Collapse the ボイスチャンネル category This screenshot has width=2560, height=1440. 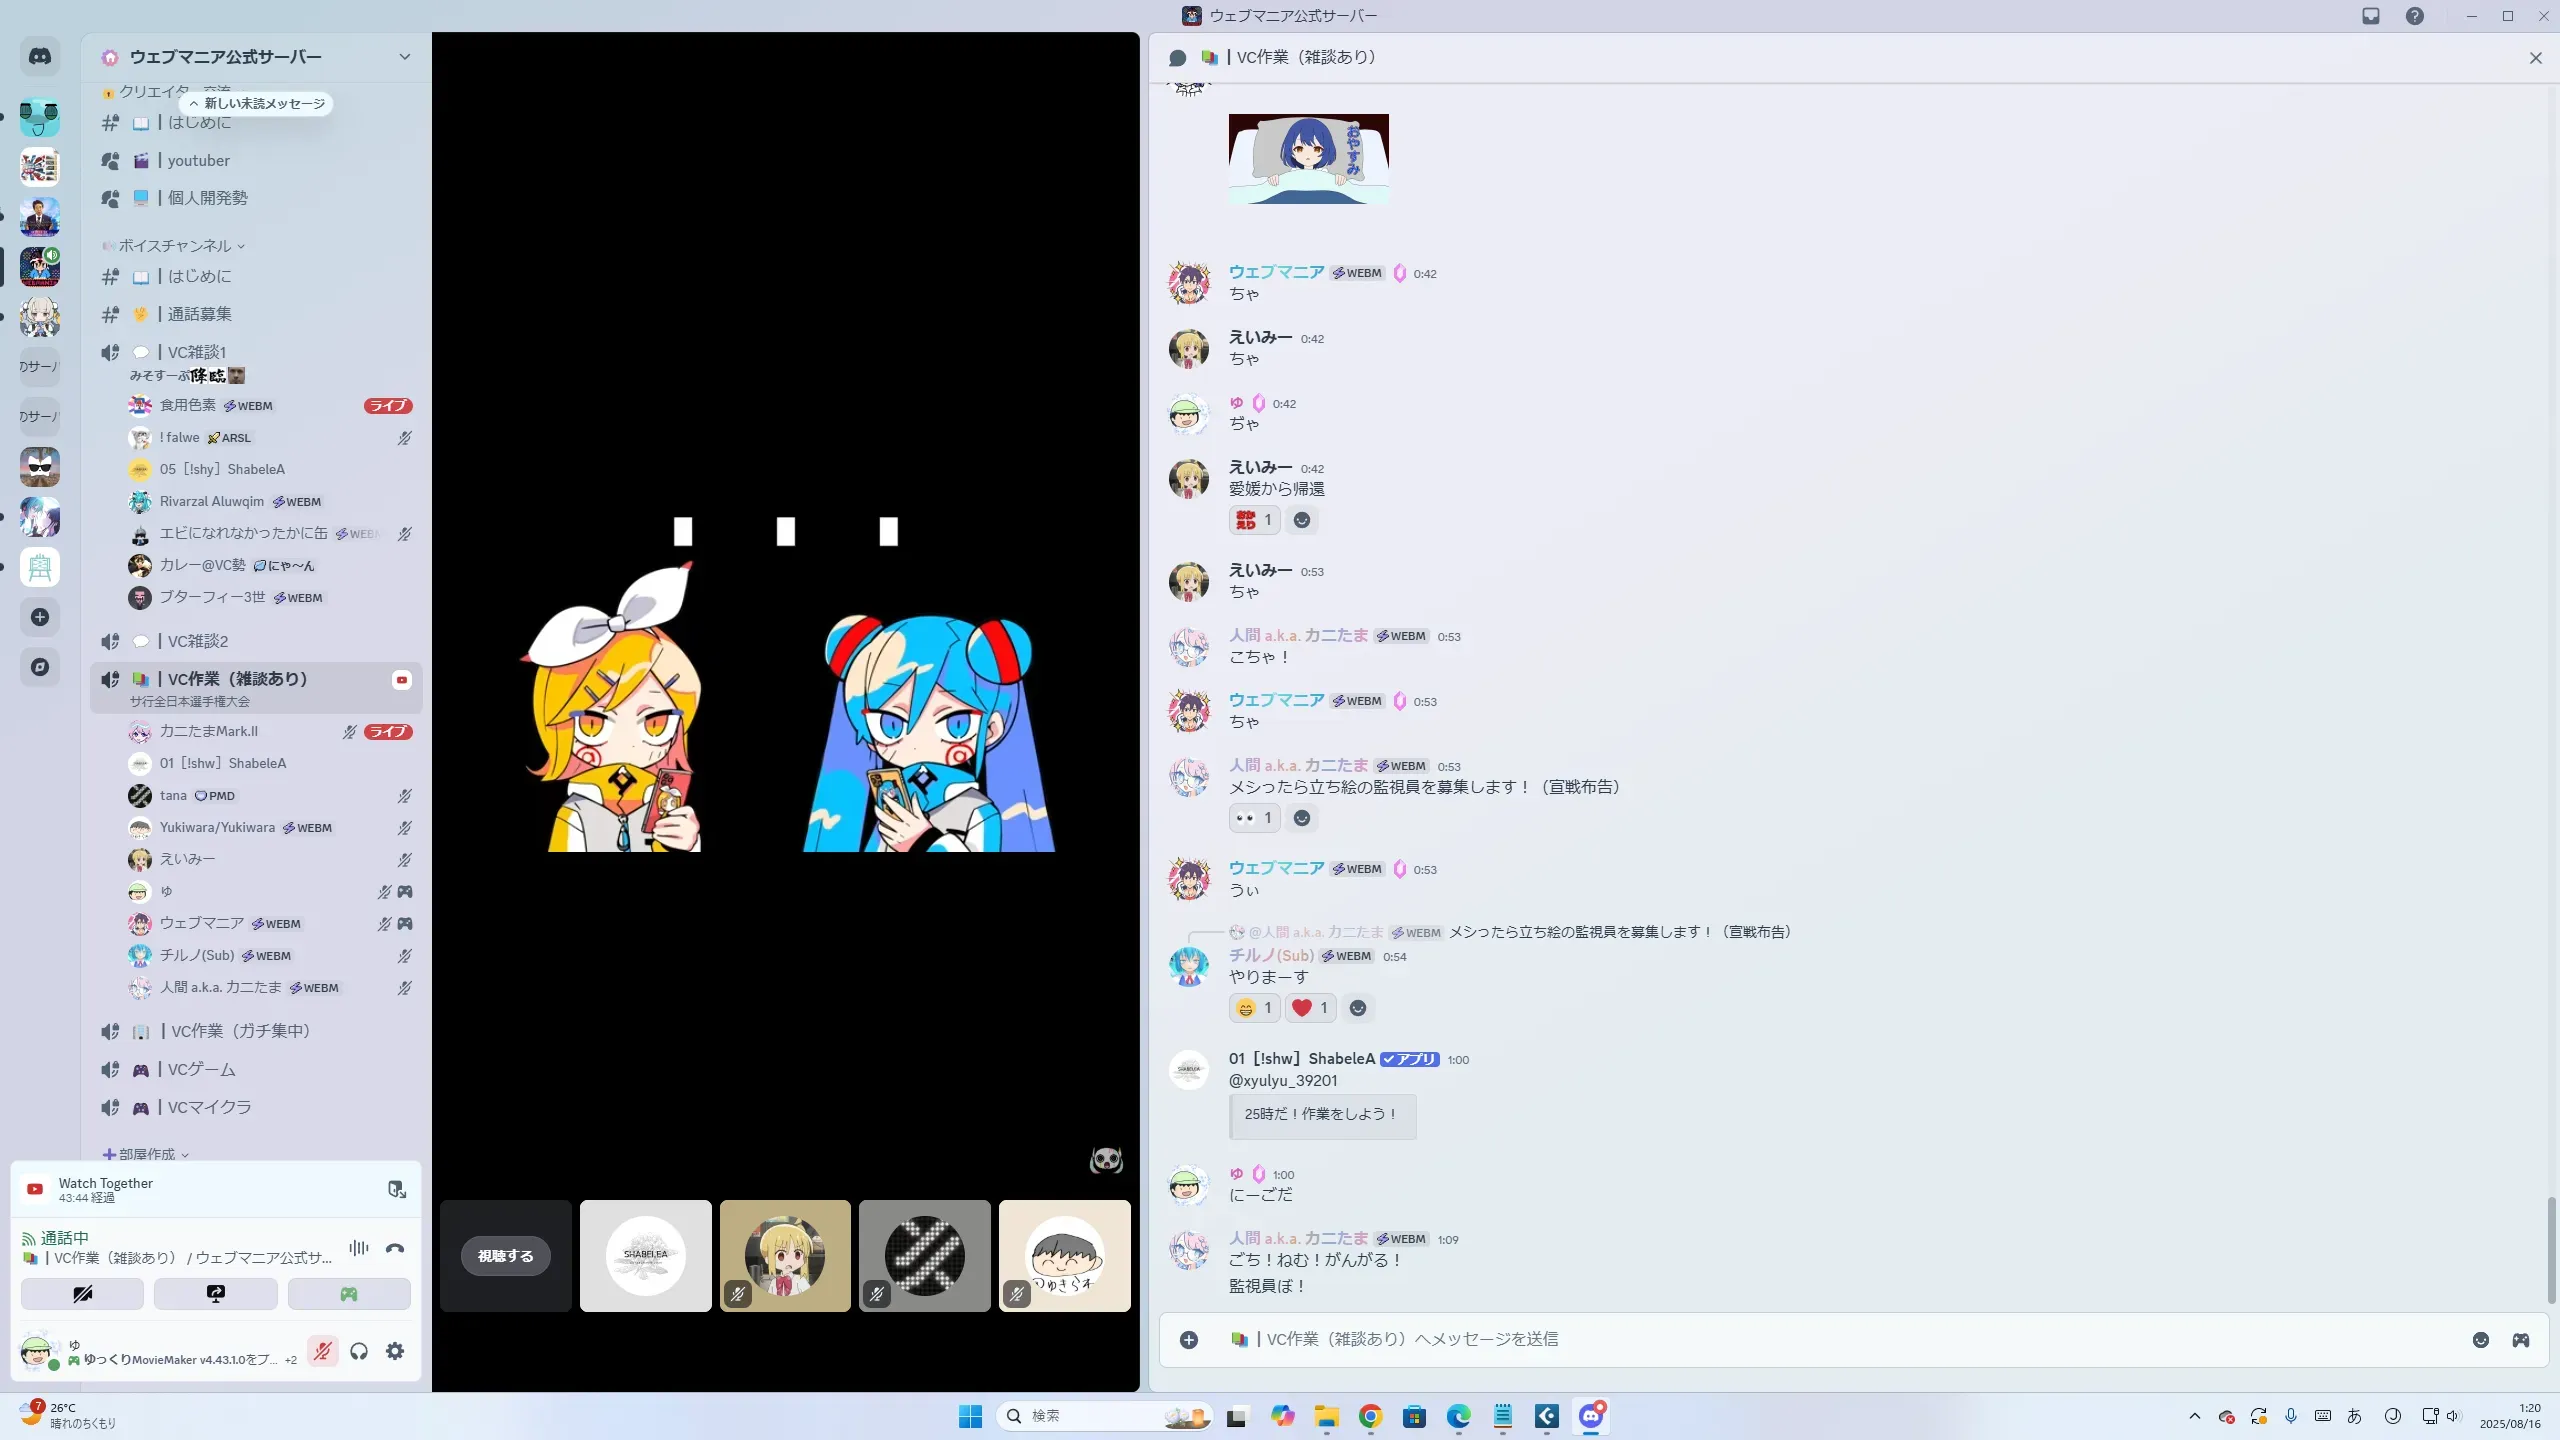tap(175, 246)
